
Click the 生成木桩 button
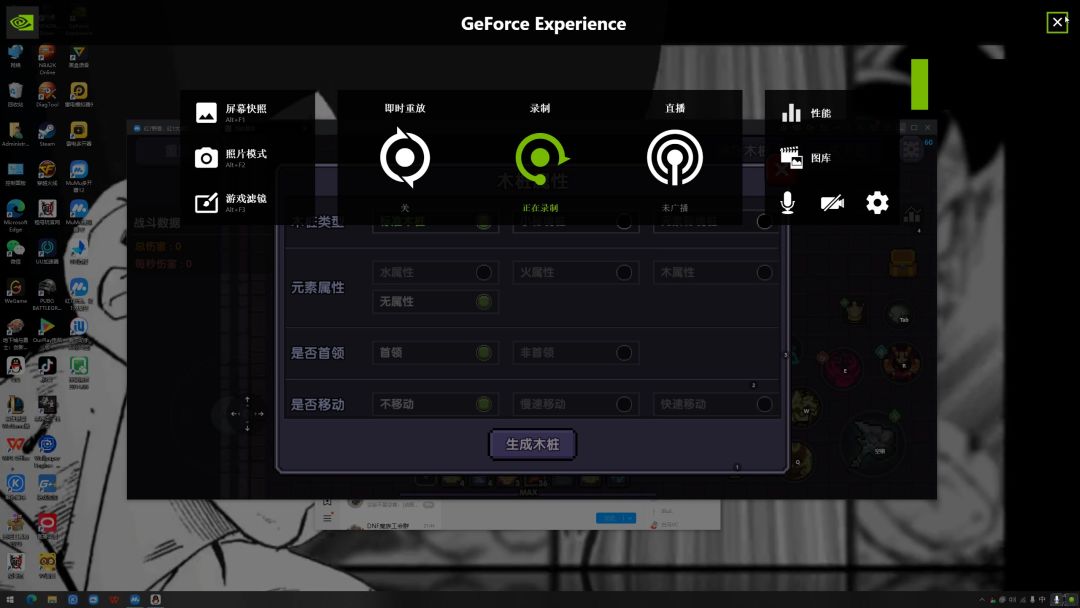(x=532, y=445)
